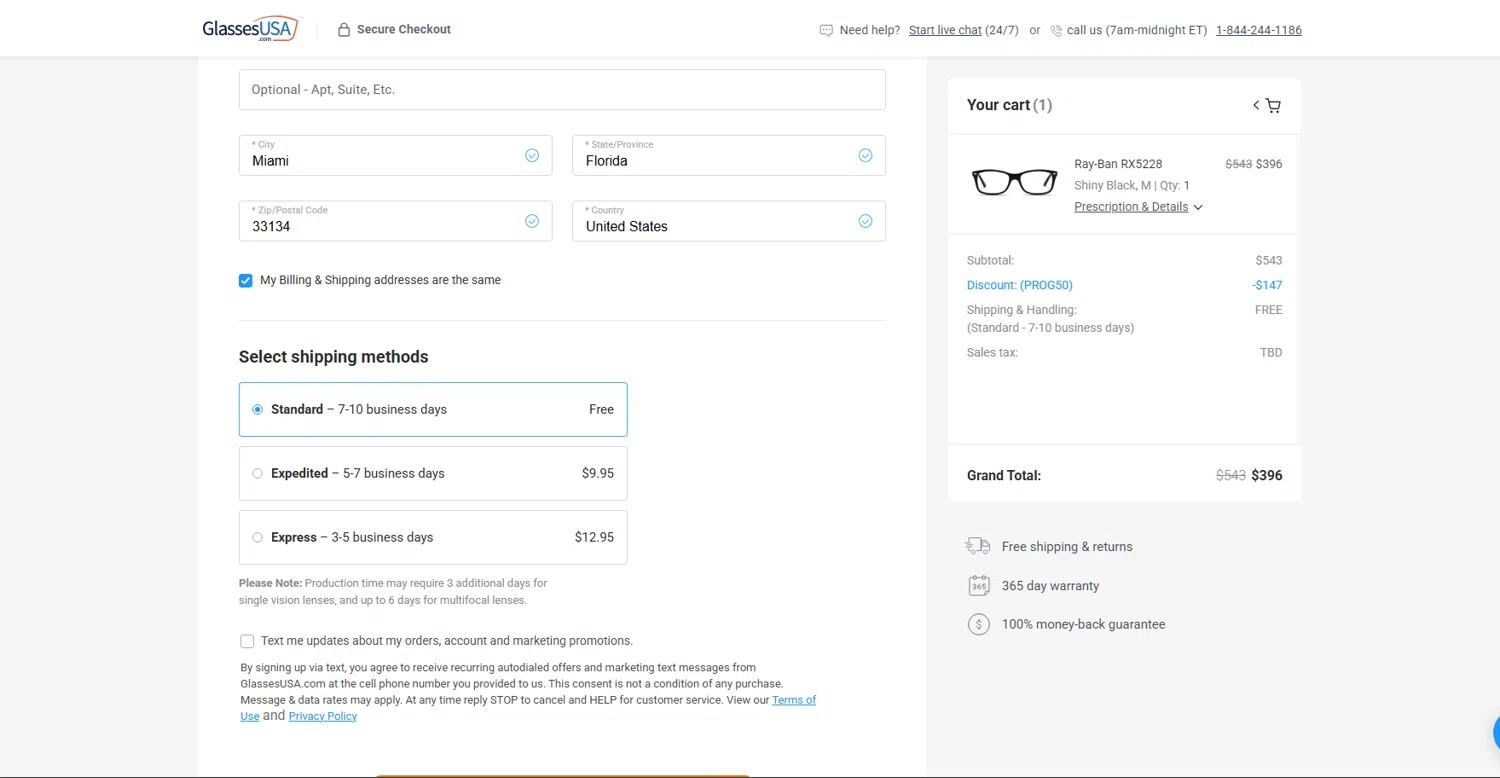1500x778 pixels.
Task: Click the 365 day warranty text
Action: 1050,586
